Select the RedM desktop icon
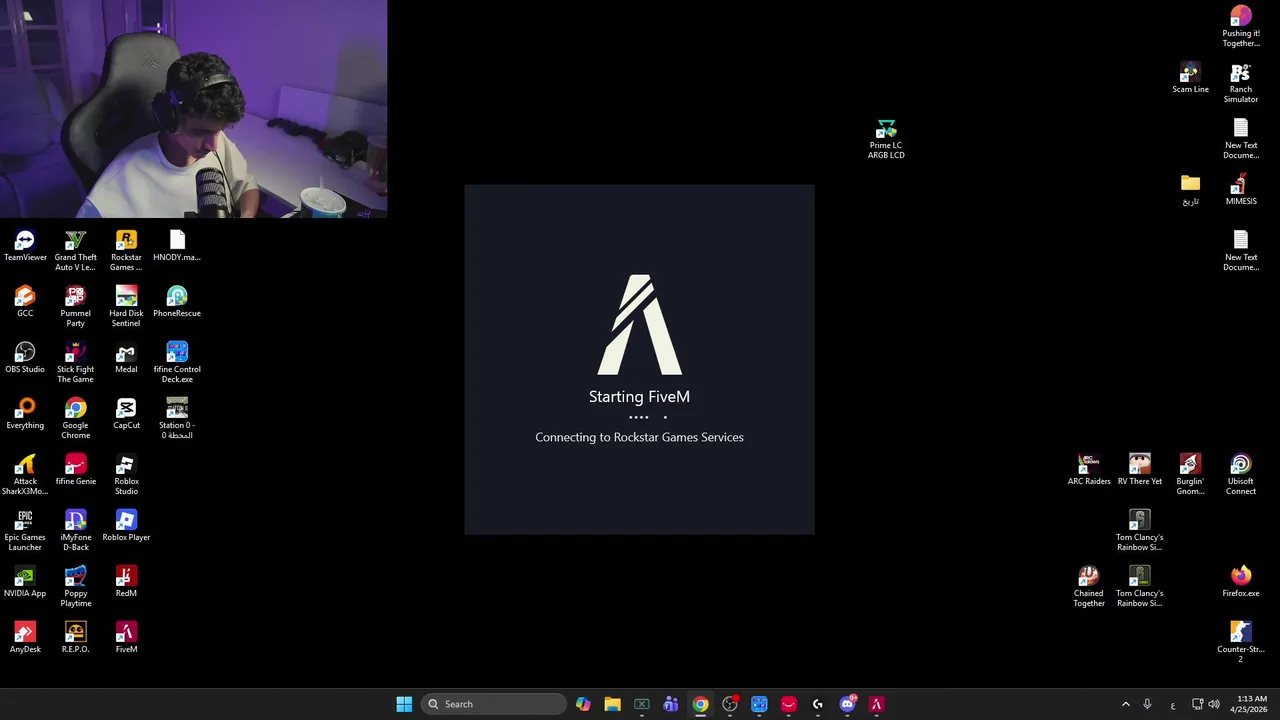 tap(126, 582)
